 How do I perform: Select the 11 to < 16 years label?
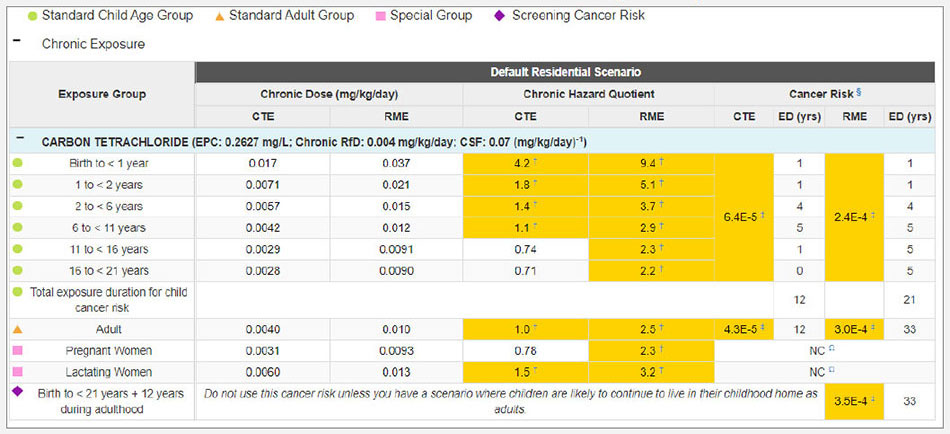tap(108, 250)
